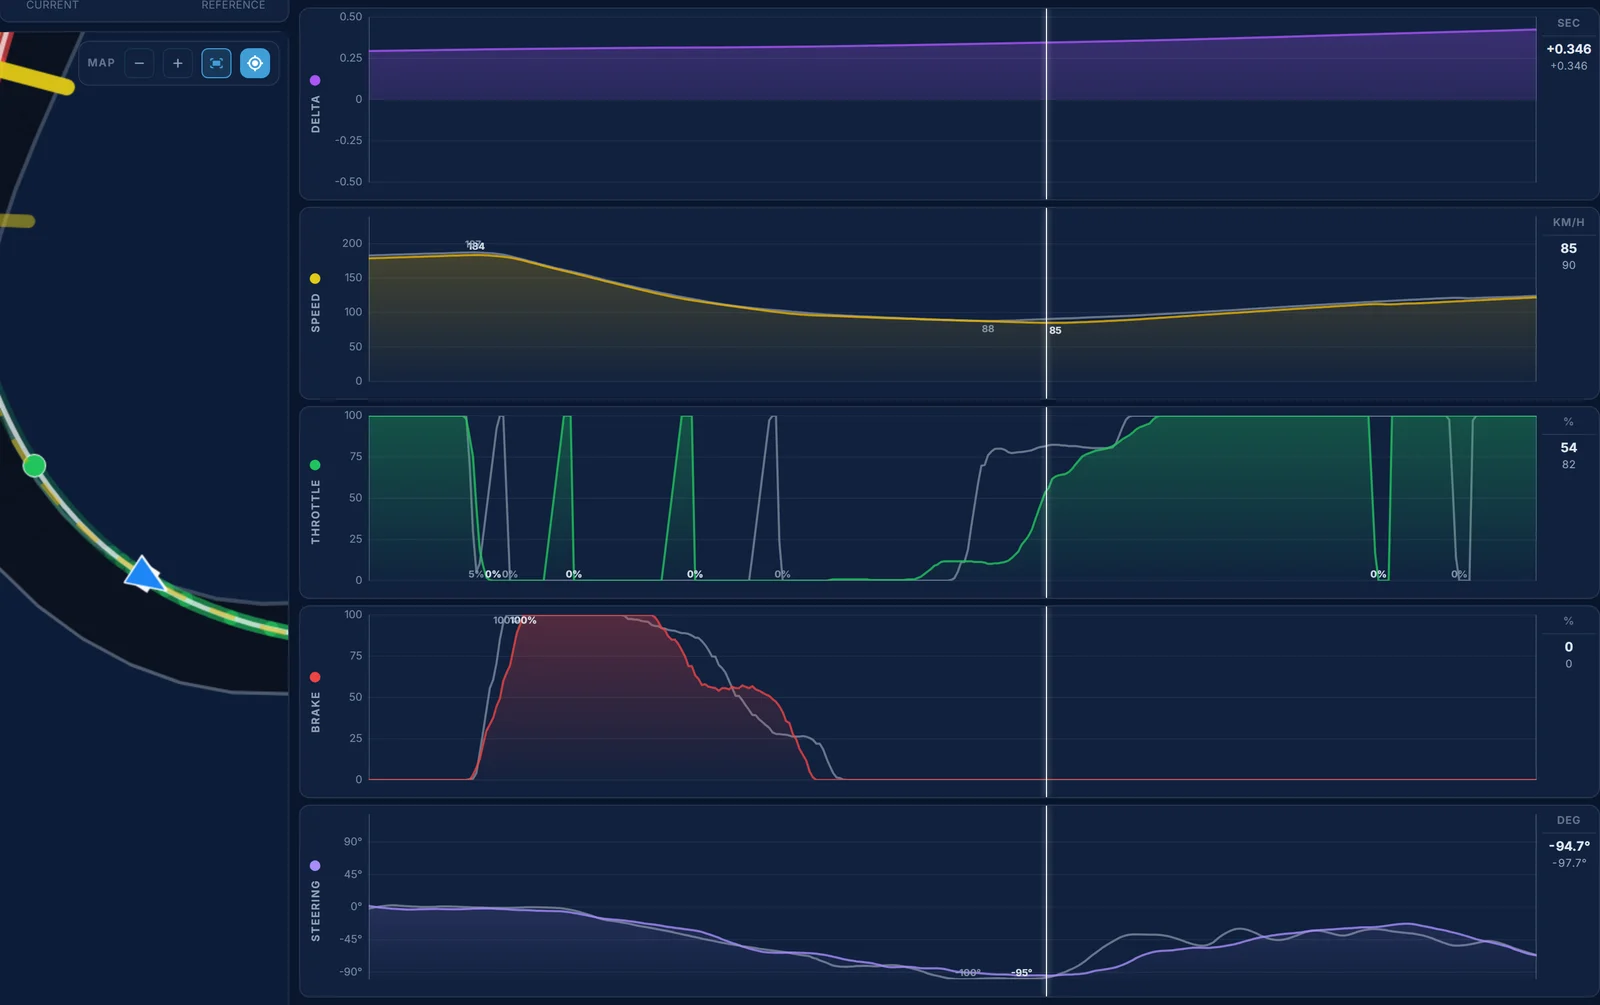This screenshot has height=1005, width=1600.
Task: Toggle the green Throttle channel dot
Action: (315, 465)
